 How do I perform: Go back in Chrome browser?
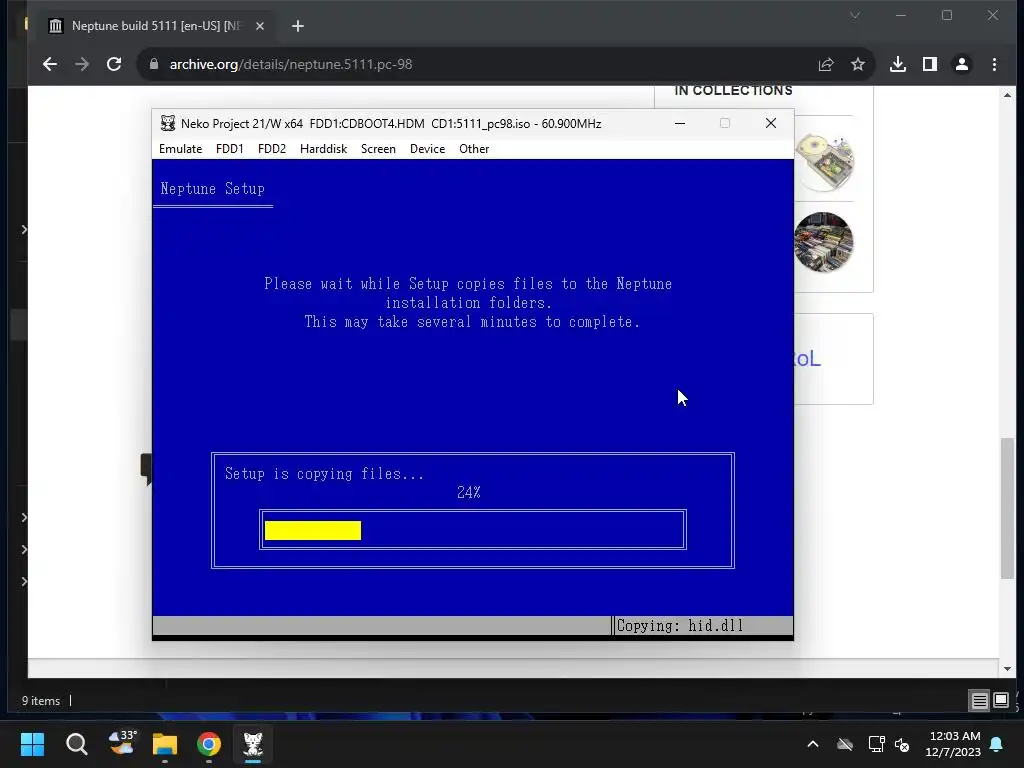50,64
